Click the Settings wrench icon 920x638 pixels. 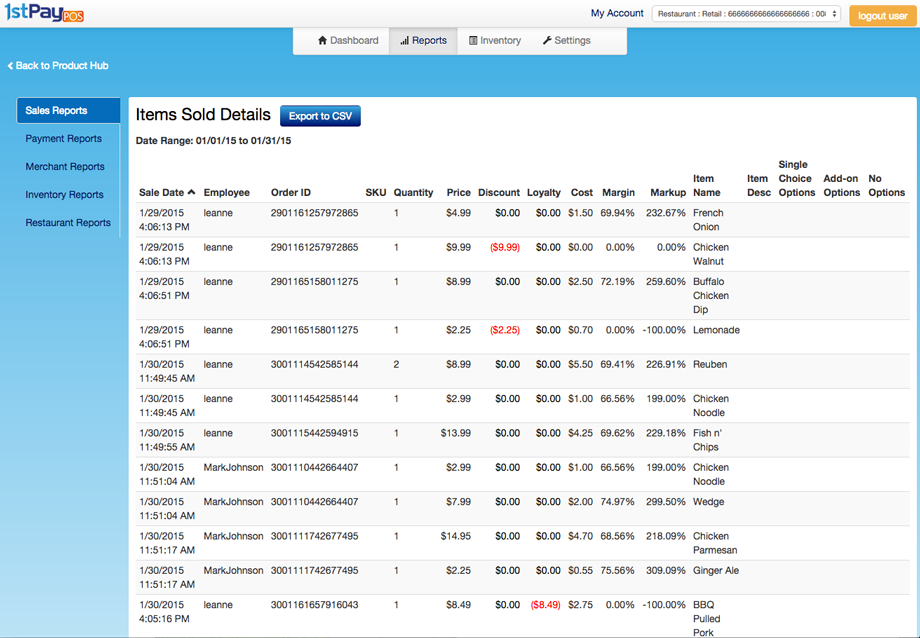[x=547, y=40]
